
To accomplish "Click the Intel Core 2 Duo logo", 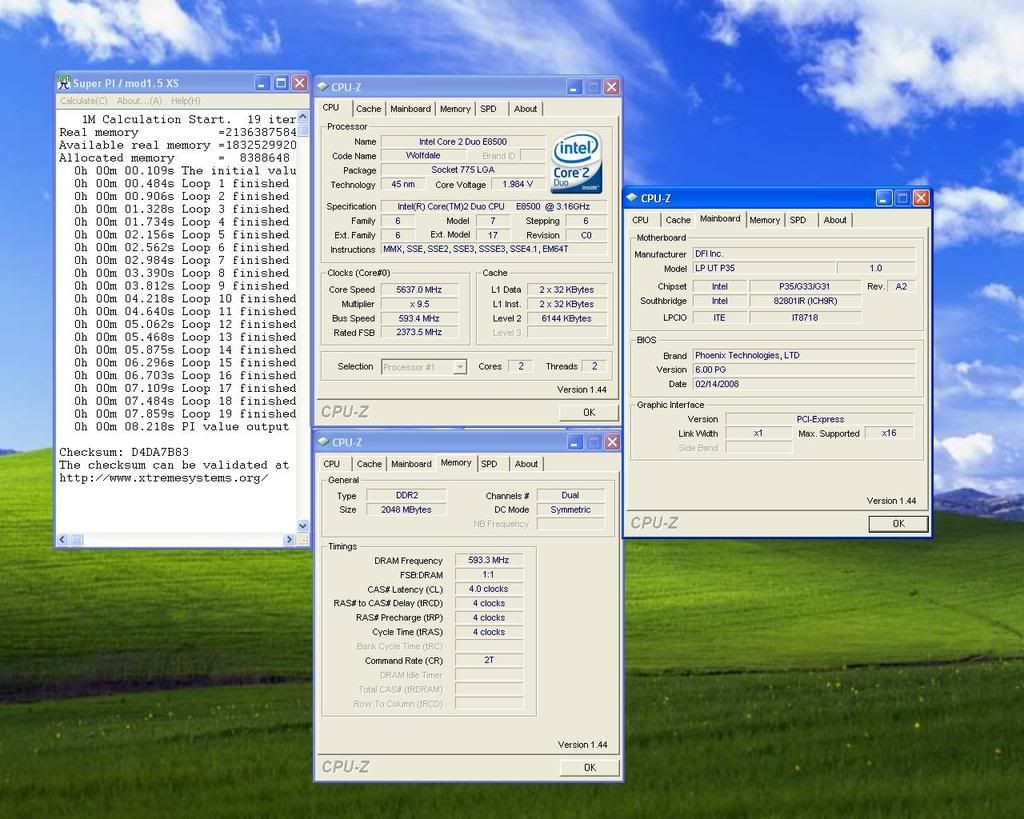I will [575, 163].
